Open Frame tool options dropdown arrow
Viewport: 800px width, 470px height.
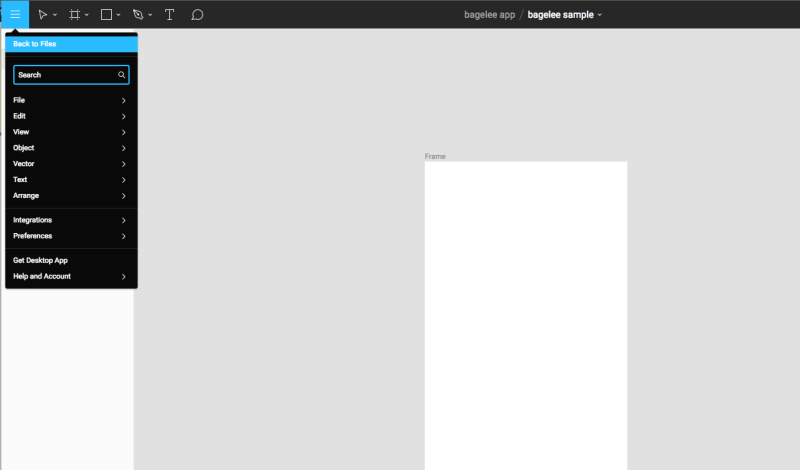[x=87, y=15]
